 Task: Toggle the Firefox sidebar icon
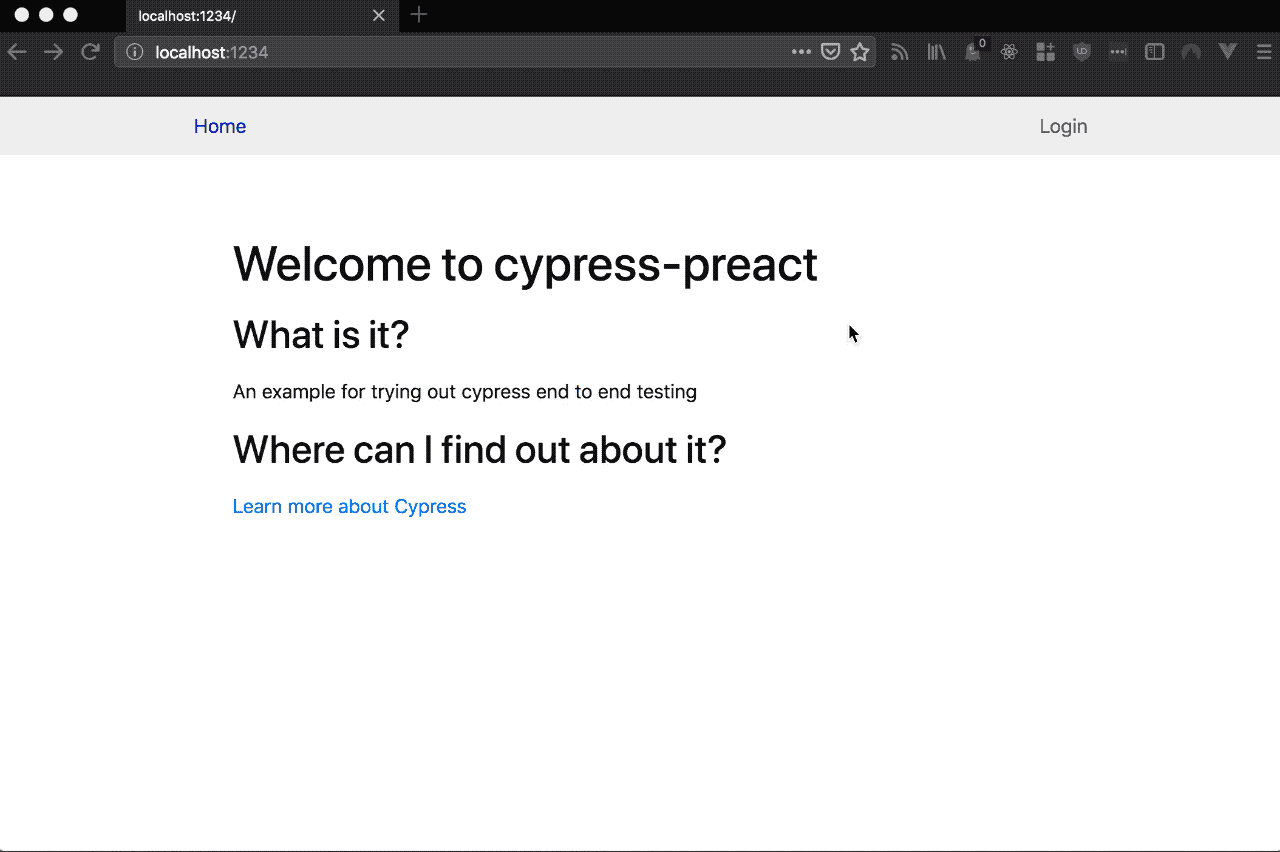[1154, 52]
